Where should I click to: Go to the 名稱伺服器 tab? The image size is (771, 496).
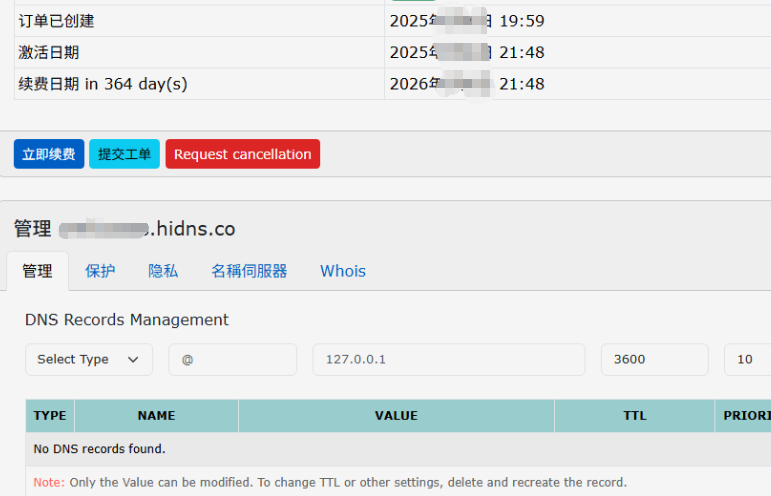coord(249,271)
